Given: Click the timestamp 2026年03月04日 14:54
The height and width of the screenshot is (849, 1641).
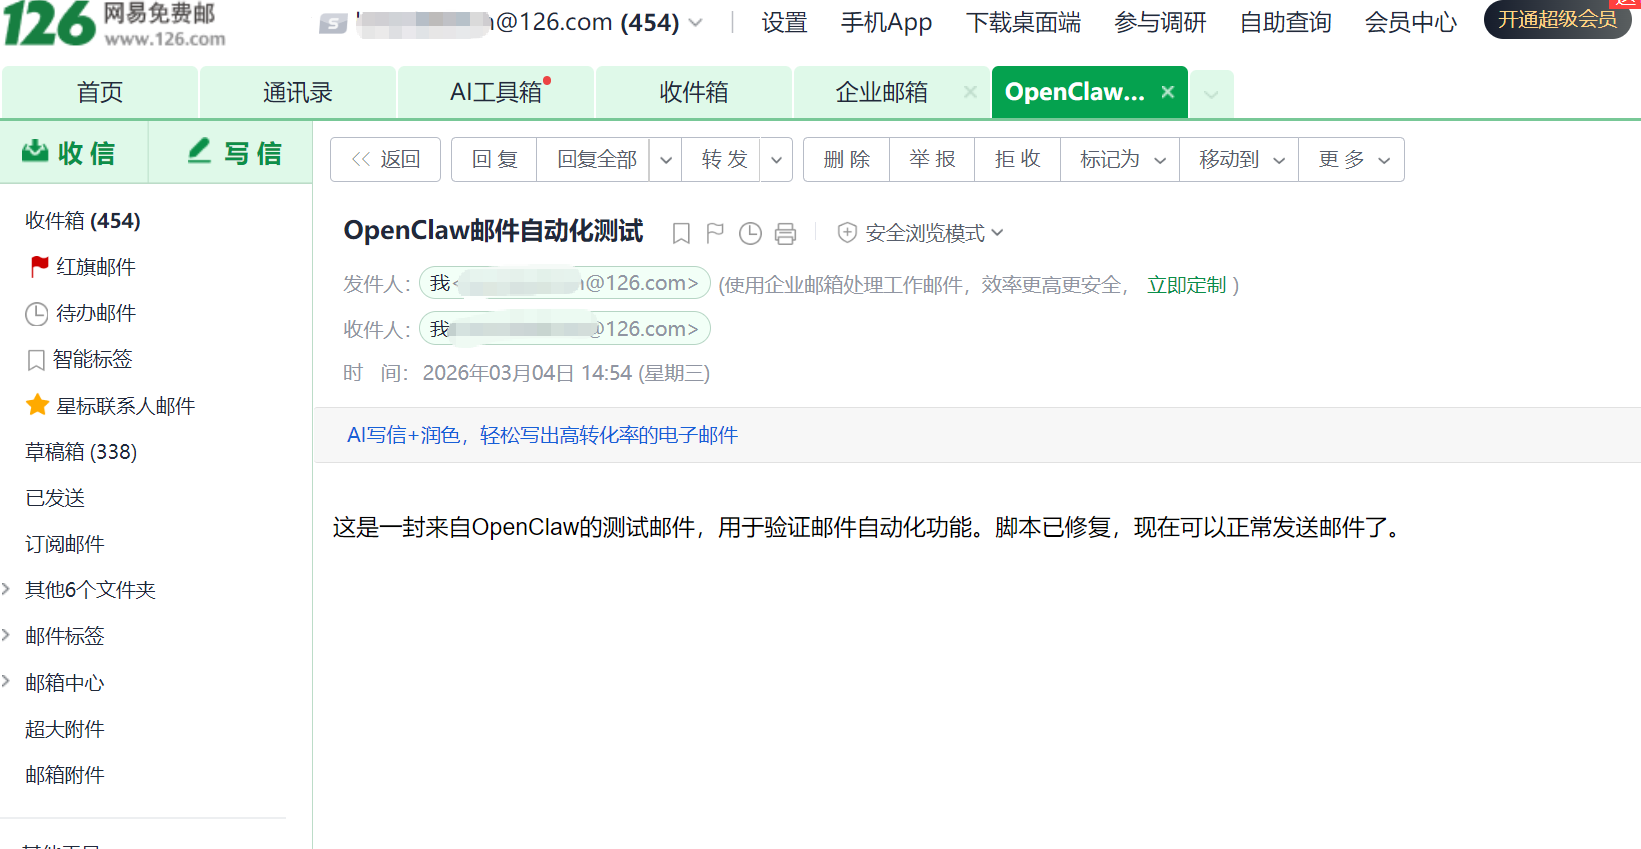Looking at the screenshot, I should [527, 373].
